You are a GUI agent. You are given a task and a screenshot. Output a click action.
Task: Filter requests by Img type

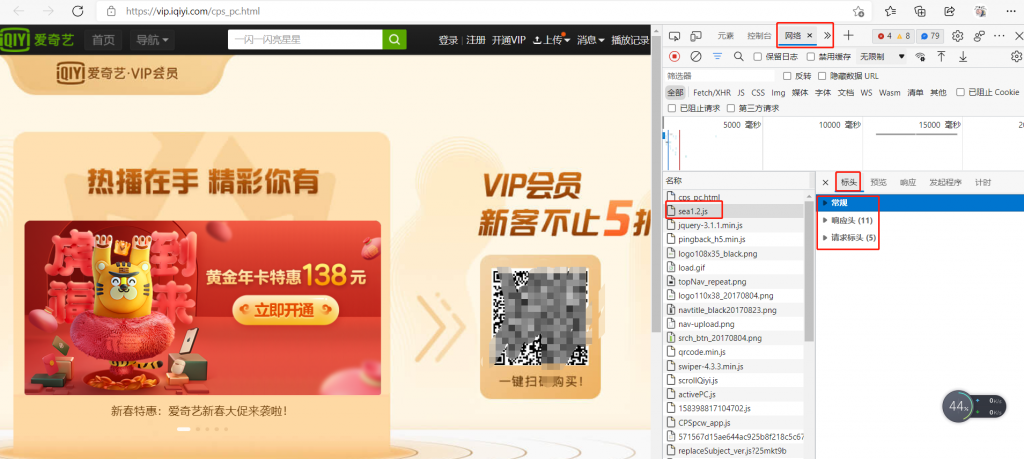click(x=778, y=92)
